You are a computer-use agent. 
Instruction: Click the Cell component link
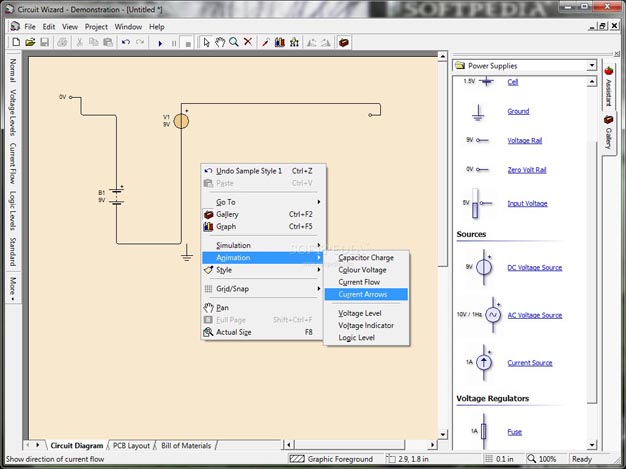[x=513, y=82]
